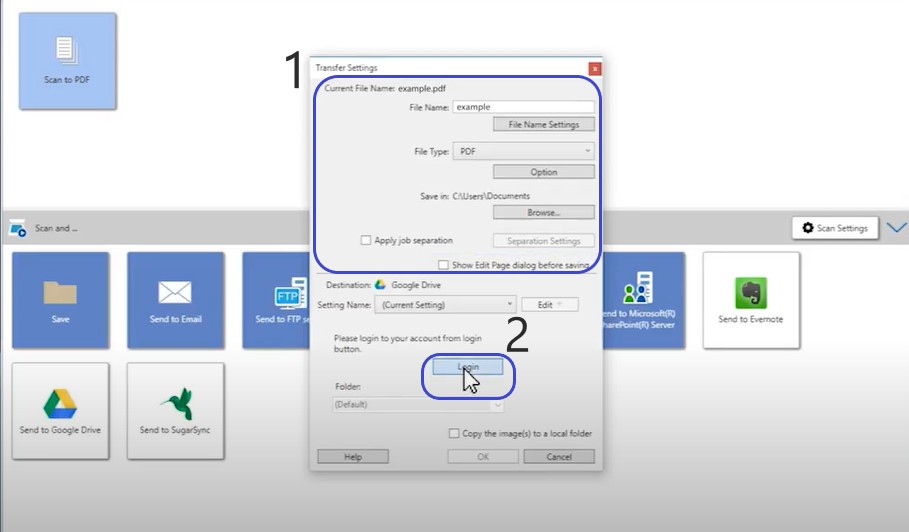The height and width of the screenshot is (532, 909).
Task: Check Copy the image(s) to a local folder
Action: 454,434
